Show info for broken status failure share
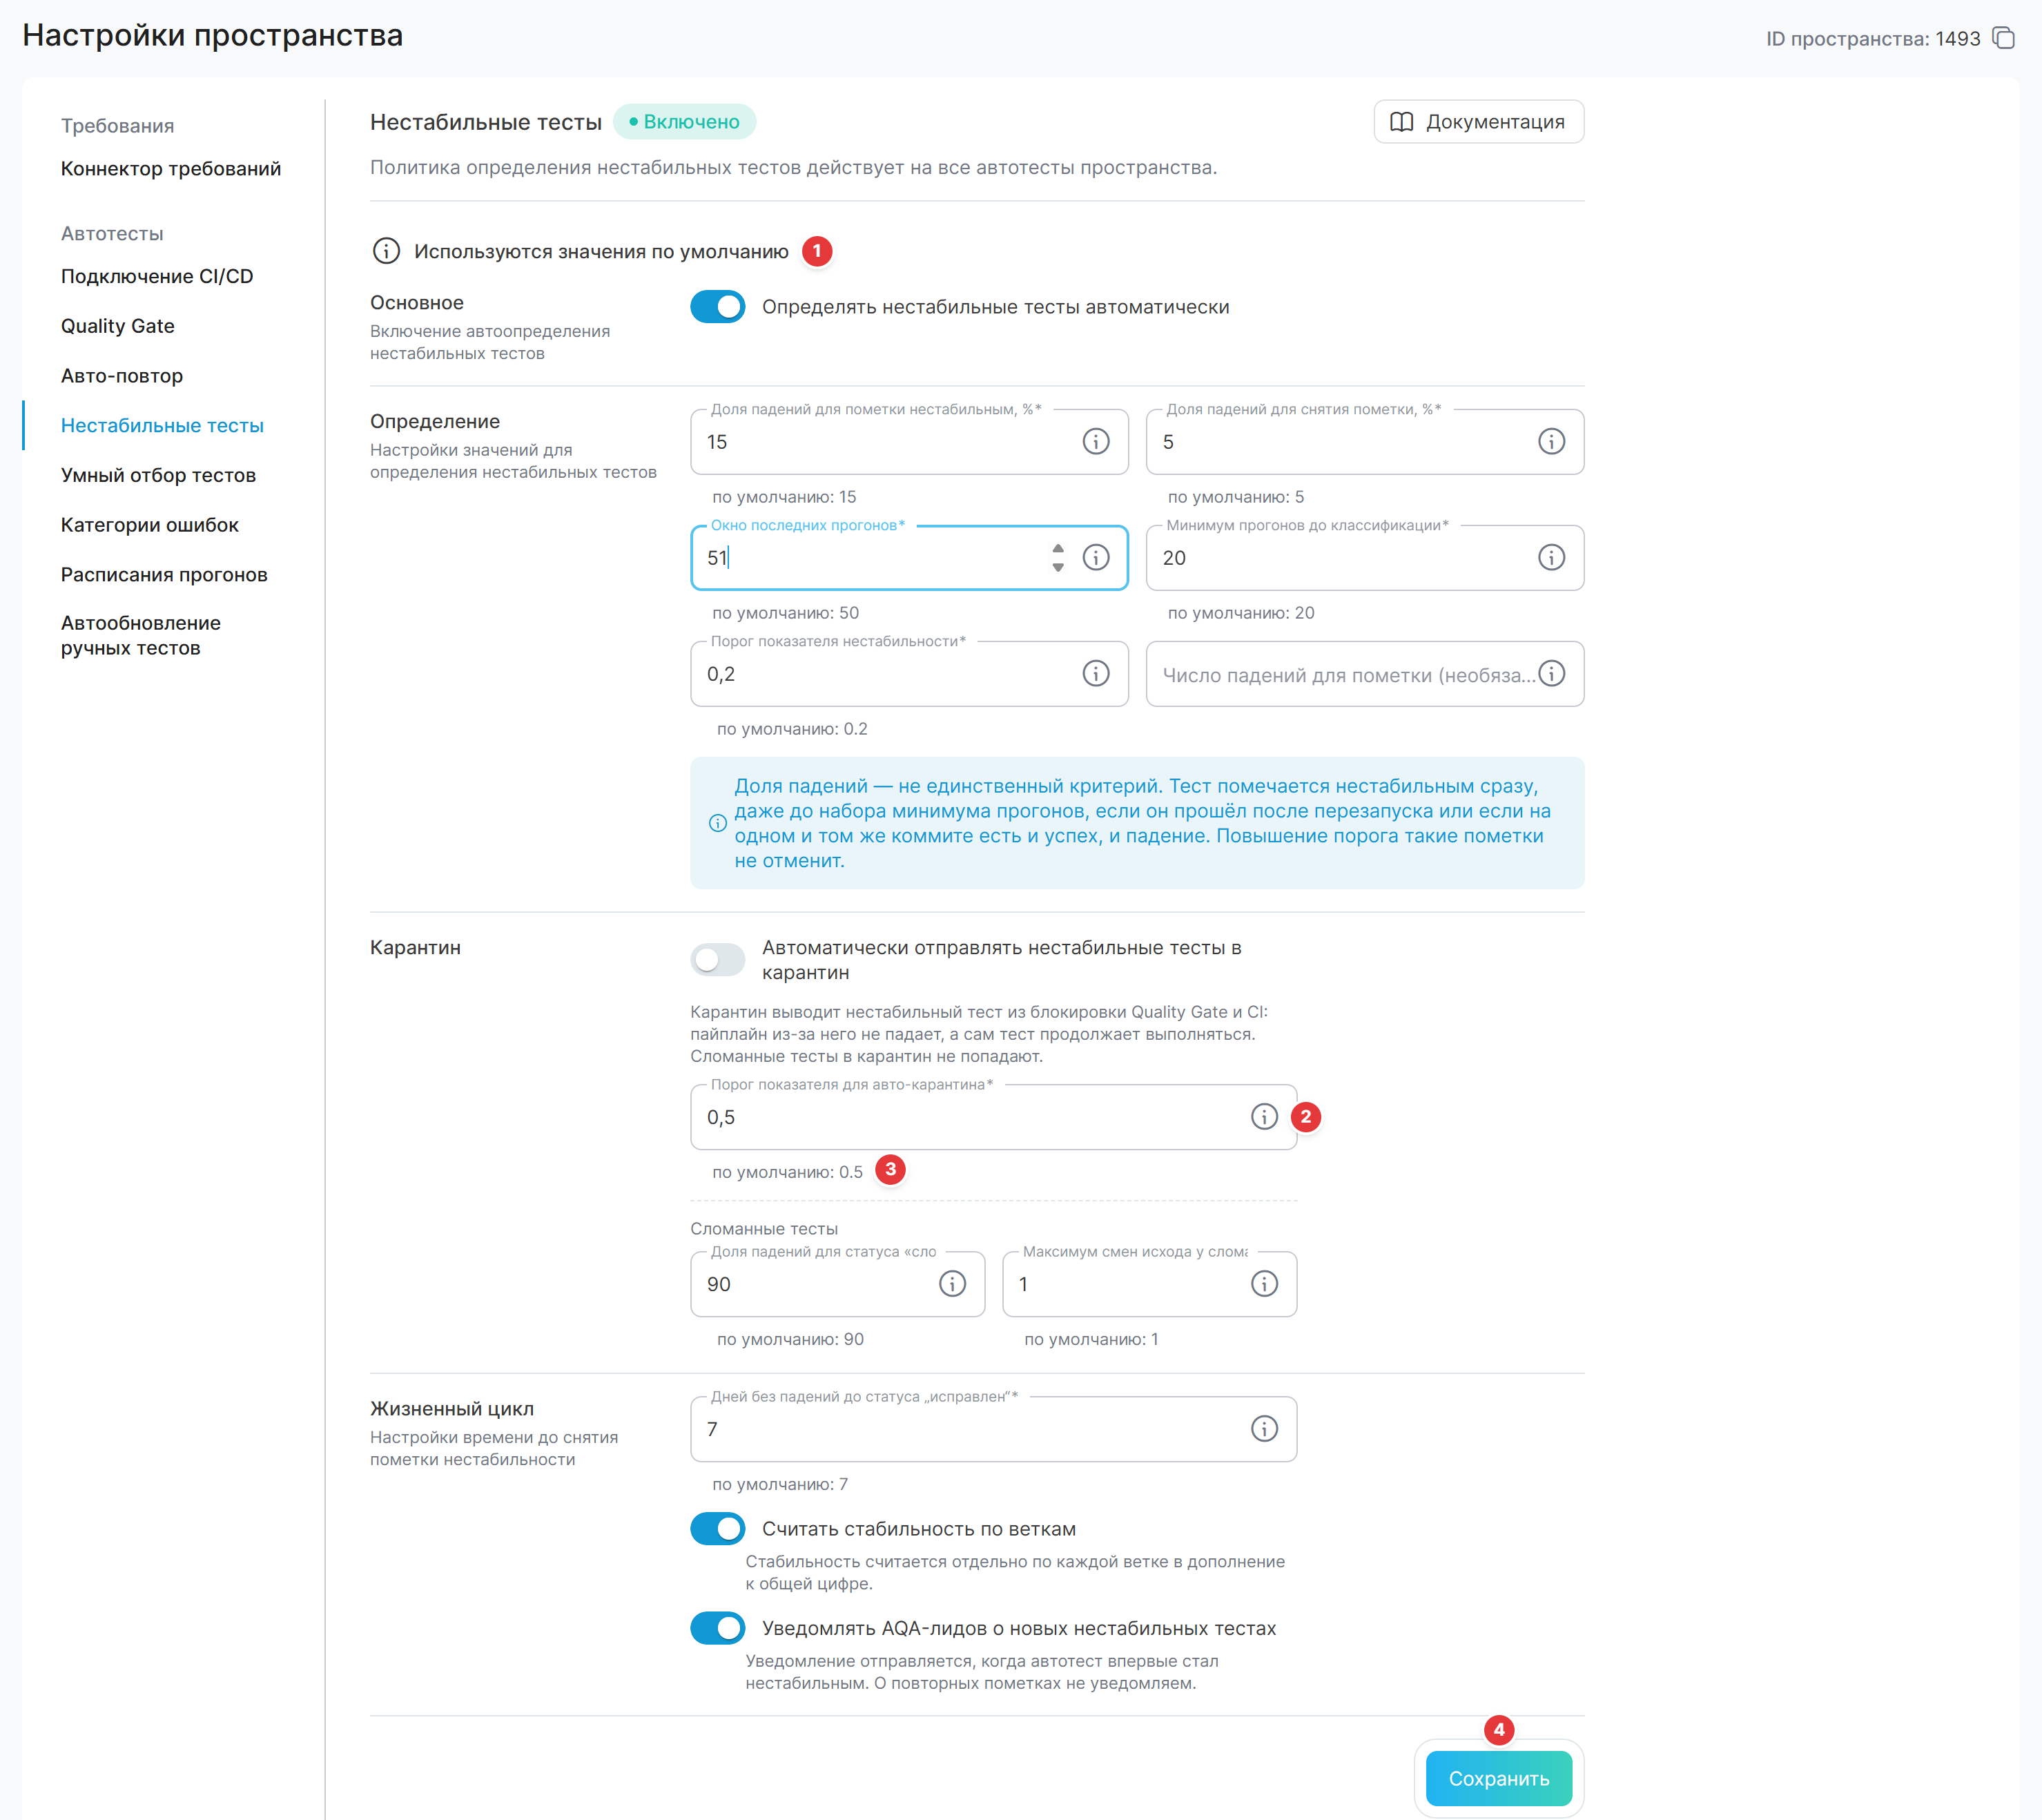 tap(952, 1283)
